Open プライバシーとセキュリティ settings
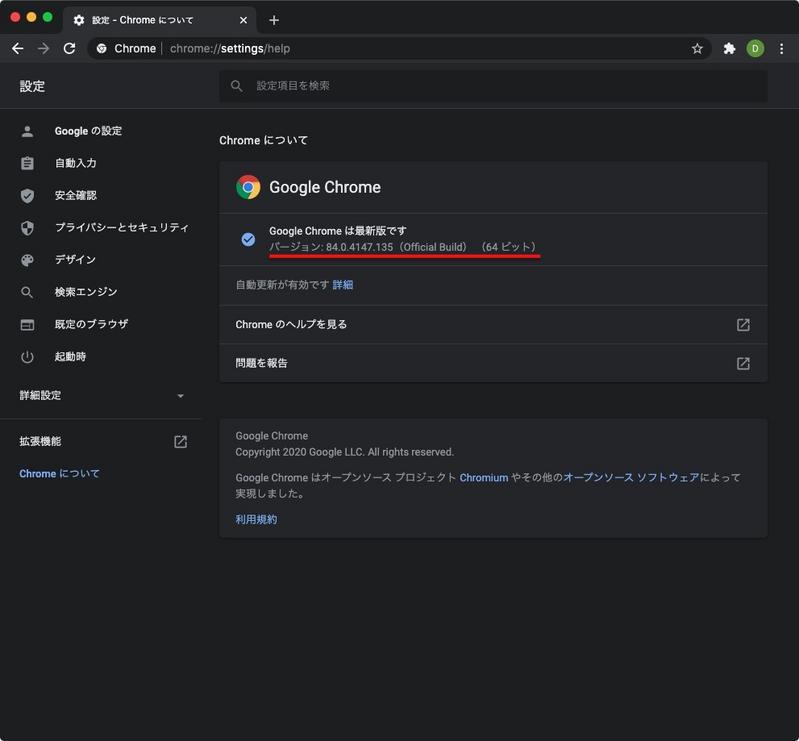The width and height of the screenshot is (799, 741). 122,227
